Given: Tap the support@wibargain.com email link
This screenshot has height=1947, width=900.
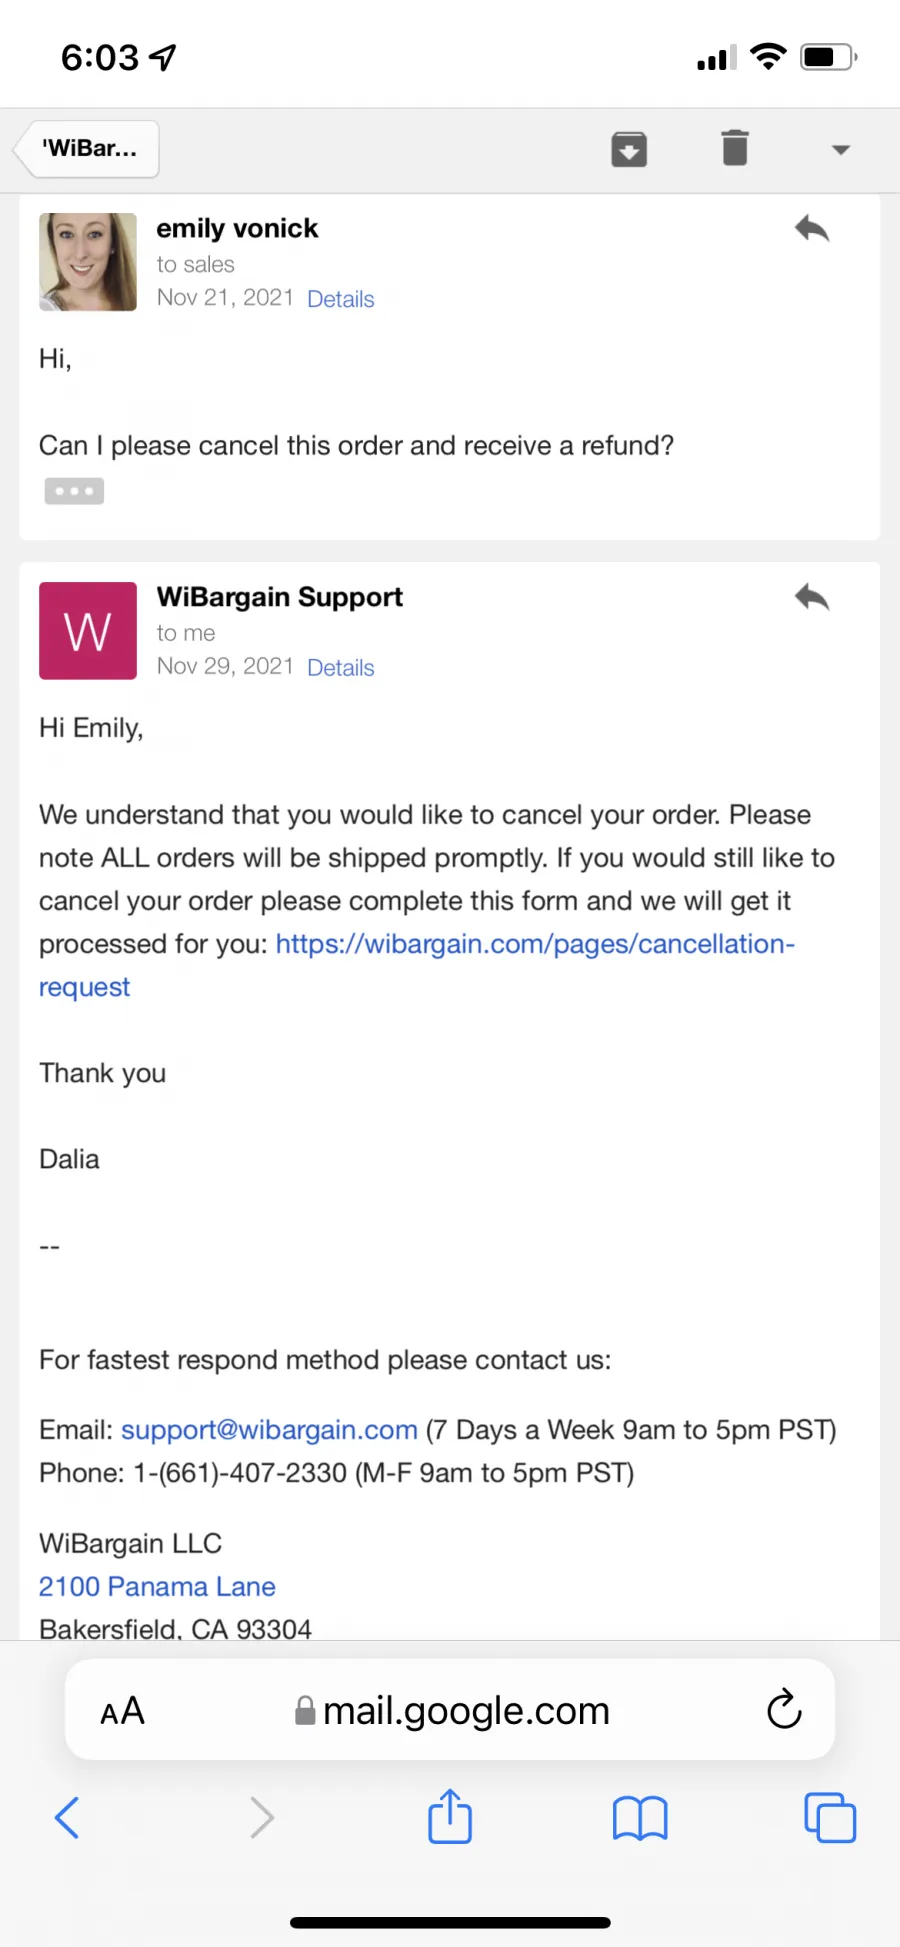Looking at the screenshot, I should [x=269, y=1430].
